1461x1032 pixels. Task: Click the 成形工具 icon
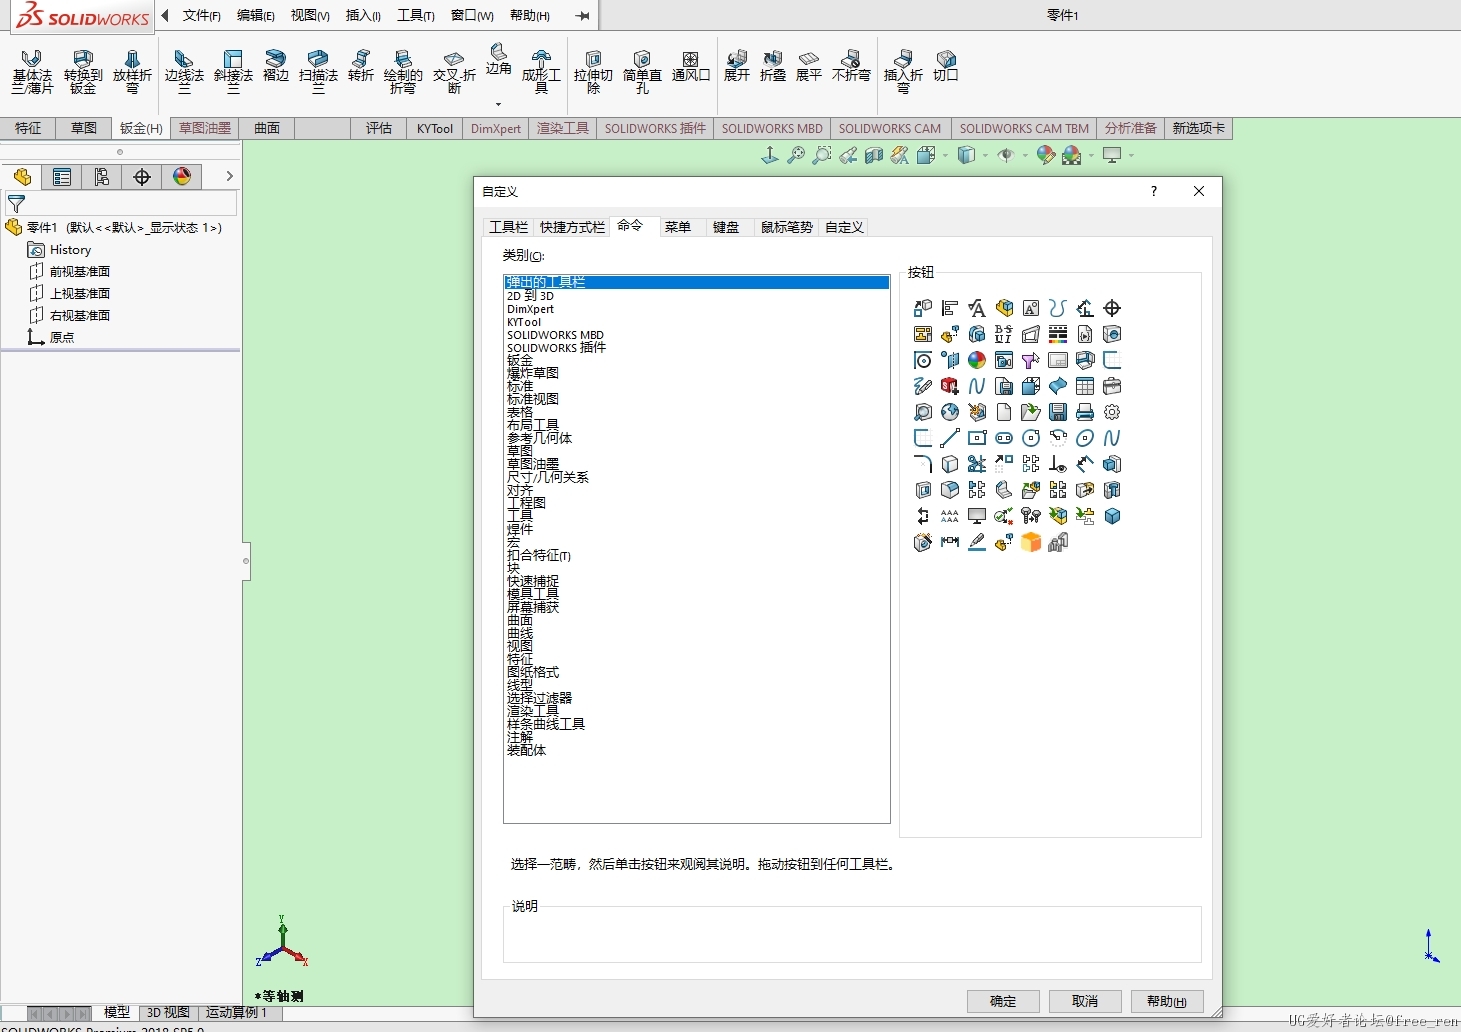click(541, 73)
